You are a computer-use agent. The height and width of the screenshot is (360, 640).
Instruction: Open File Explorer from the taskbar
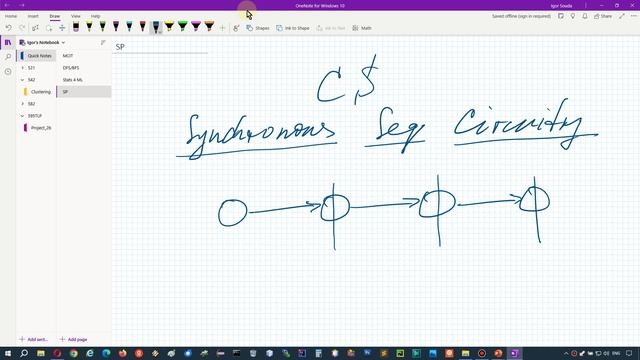click(x=41, y=353)
